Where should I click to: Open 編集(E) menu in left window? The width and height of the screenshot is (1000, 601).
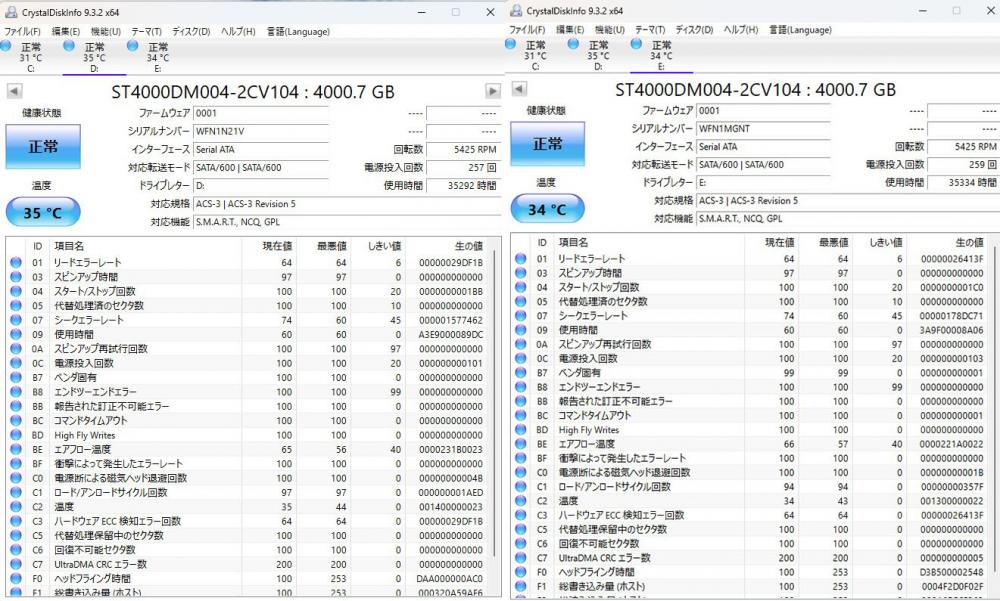pos(65,31)
